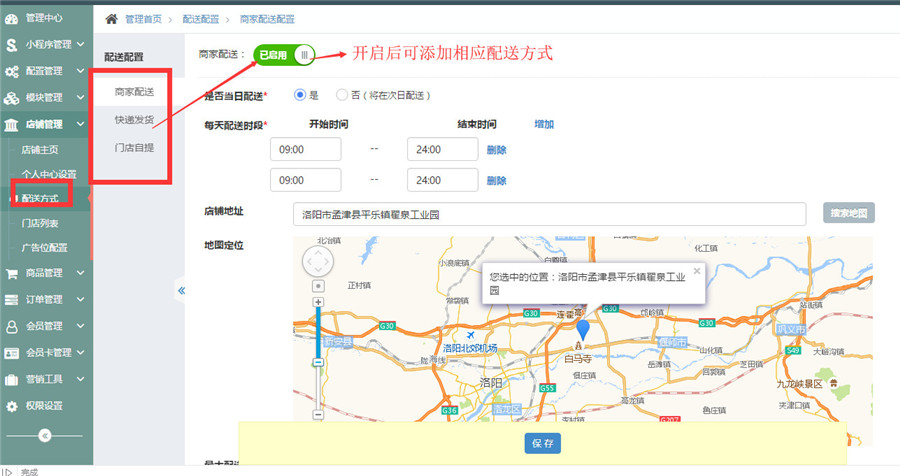The height and width of the screenshot is (476, 900).
Task: Collapse the sub-panel with the blue double chevron
Action: (x=181, y=291)
